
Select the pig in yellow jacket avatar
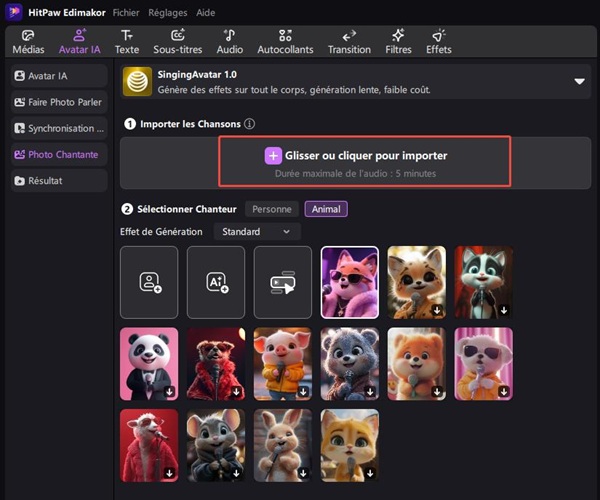[283, 364]
